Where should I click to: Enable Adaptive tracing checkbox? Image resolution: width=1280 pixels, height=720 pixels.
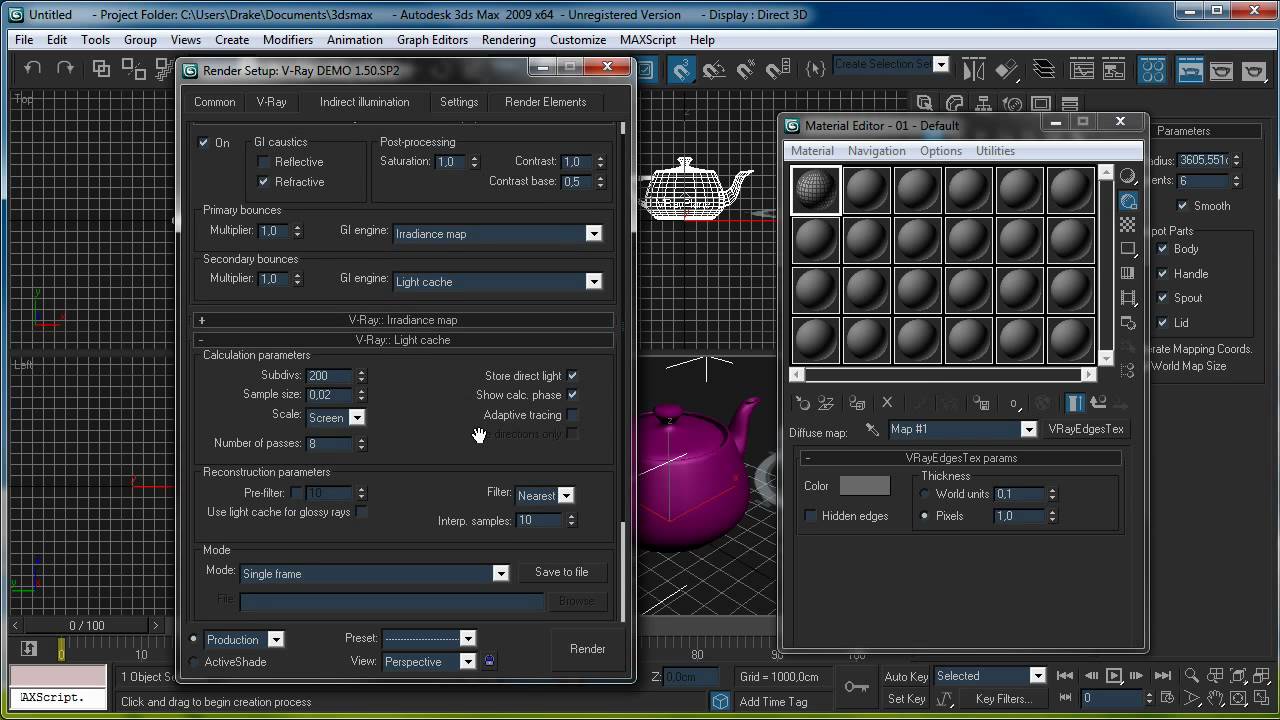[x=572, y=415]
